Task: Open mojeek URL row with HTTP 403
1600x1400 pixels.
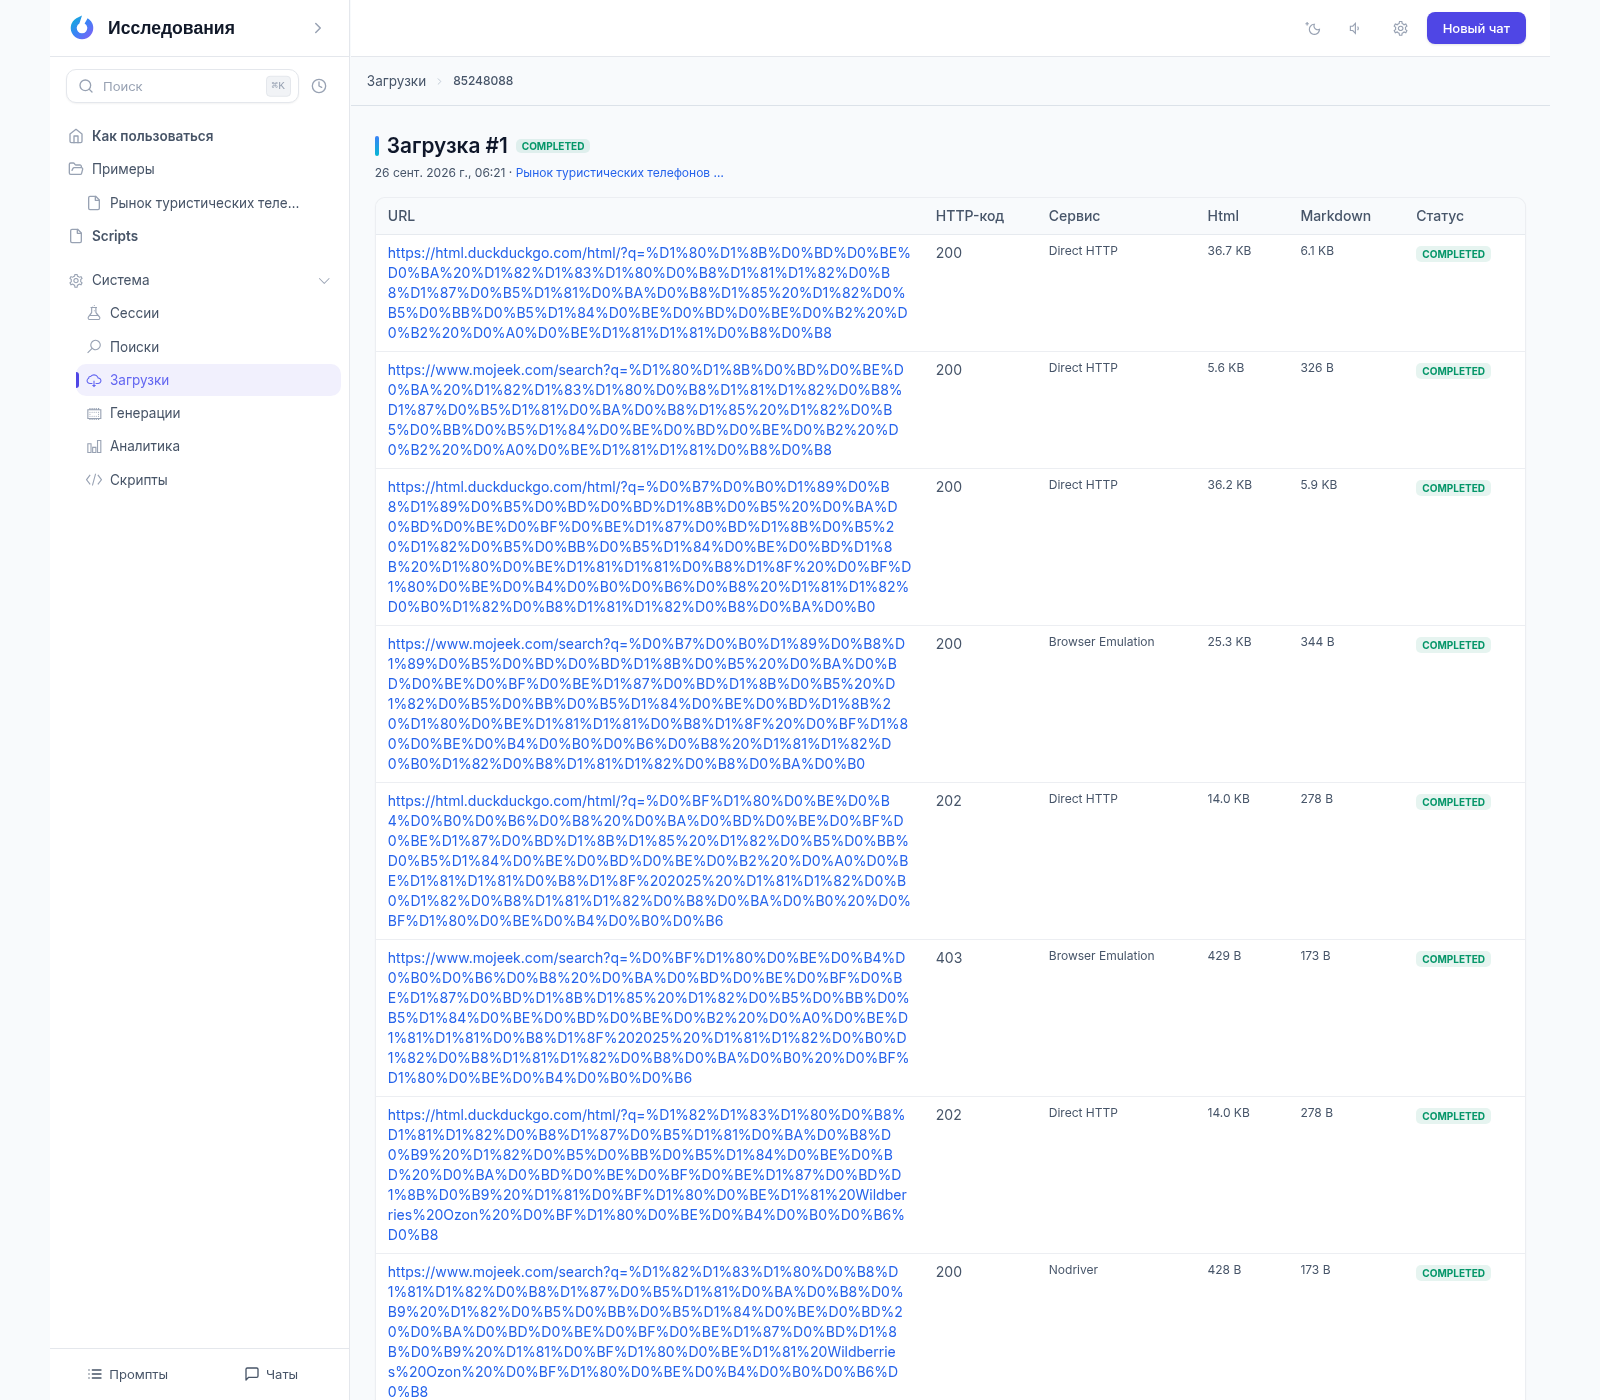Action: tap(648, 1018)
